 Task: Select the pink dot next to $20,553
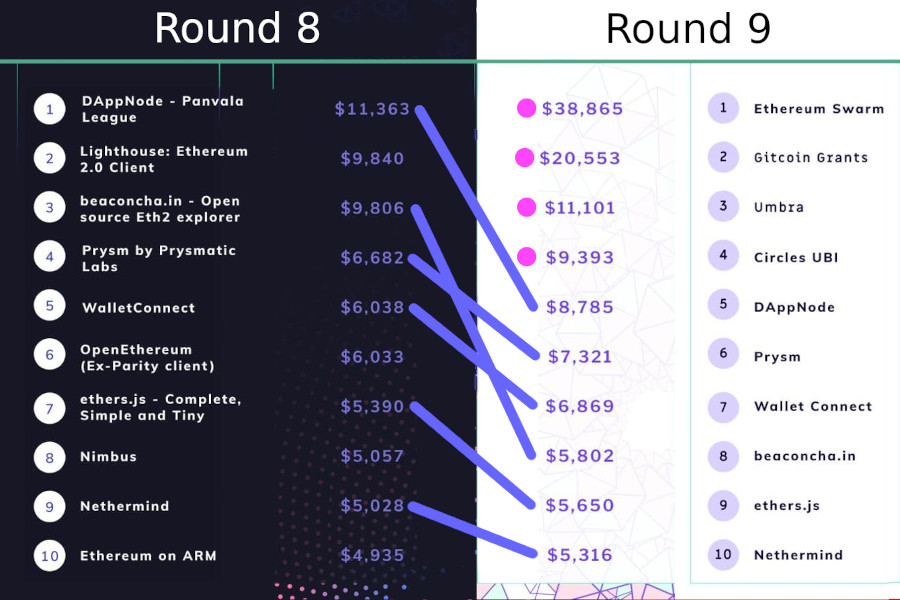524,158
